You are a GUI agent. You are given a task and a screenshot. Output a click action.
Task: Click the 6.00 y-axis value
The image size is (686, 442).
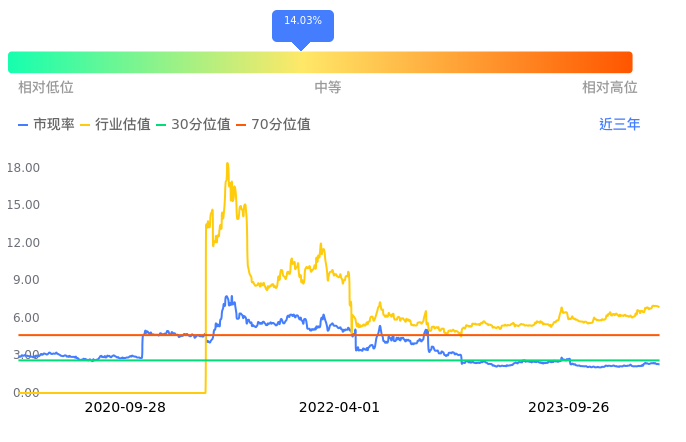click(27, 318)
